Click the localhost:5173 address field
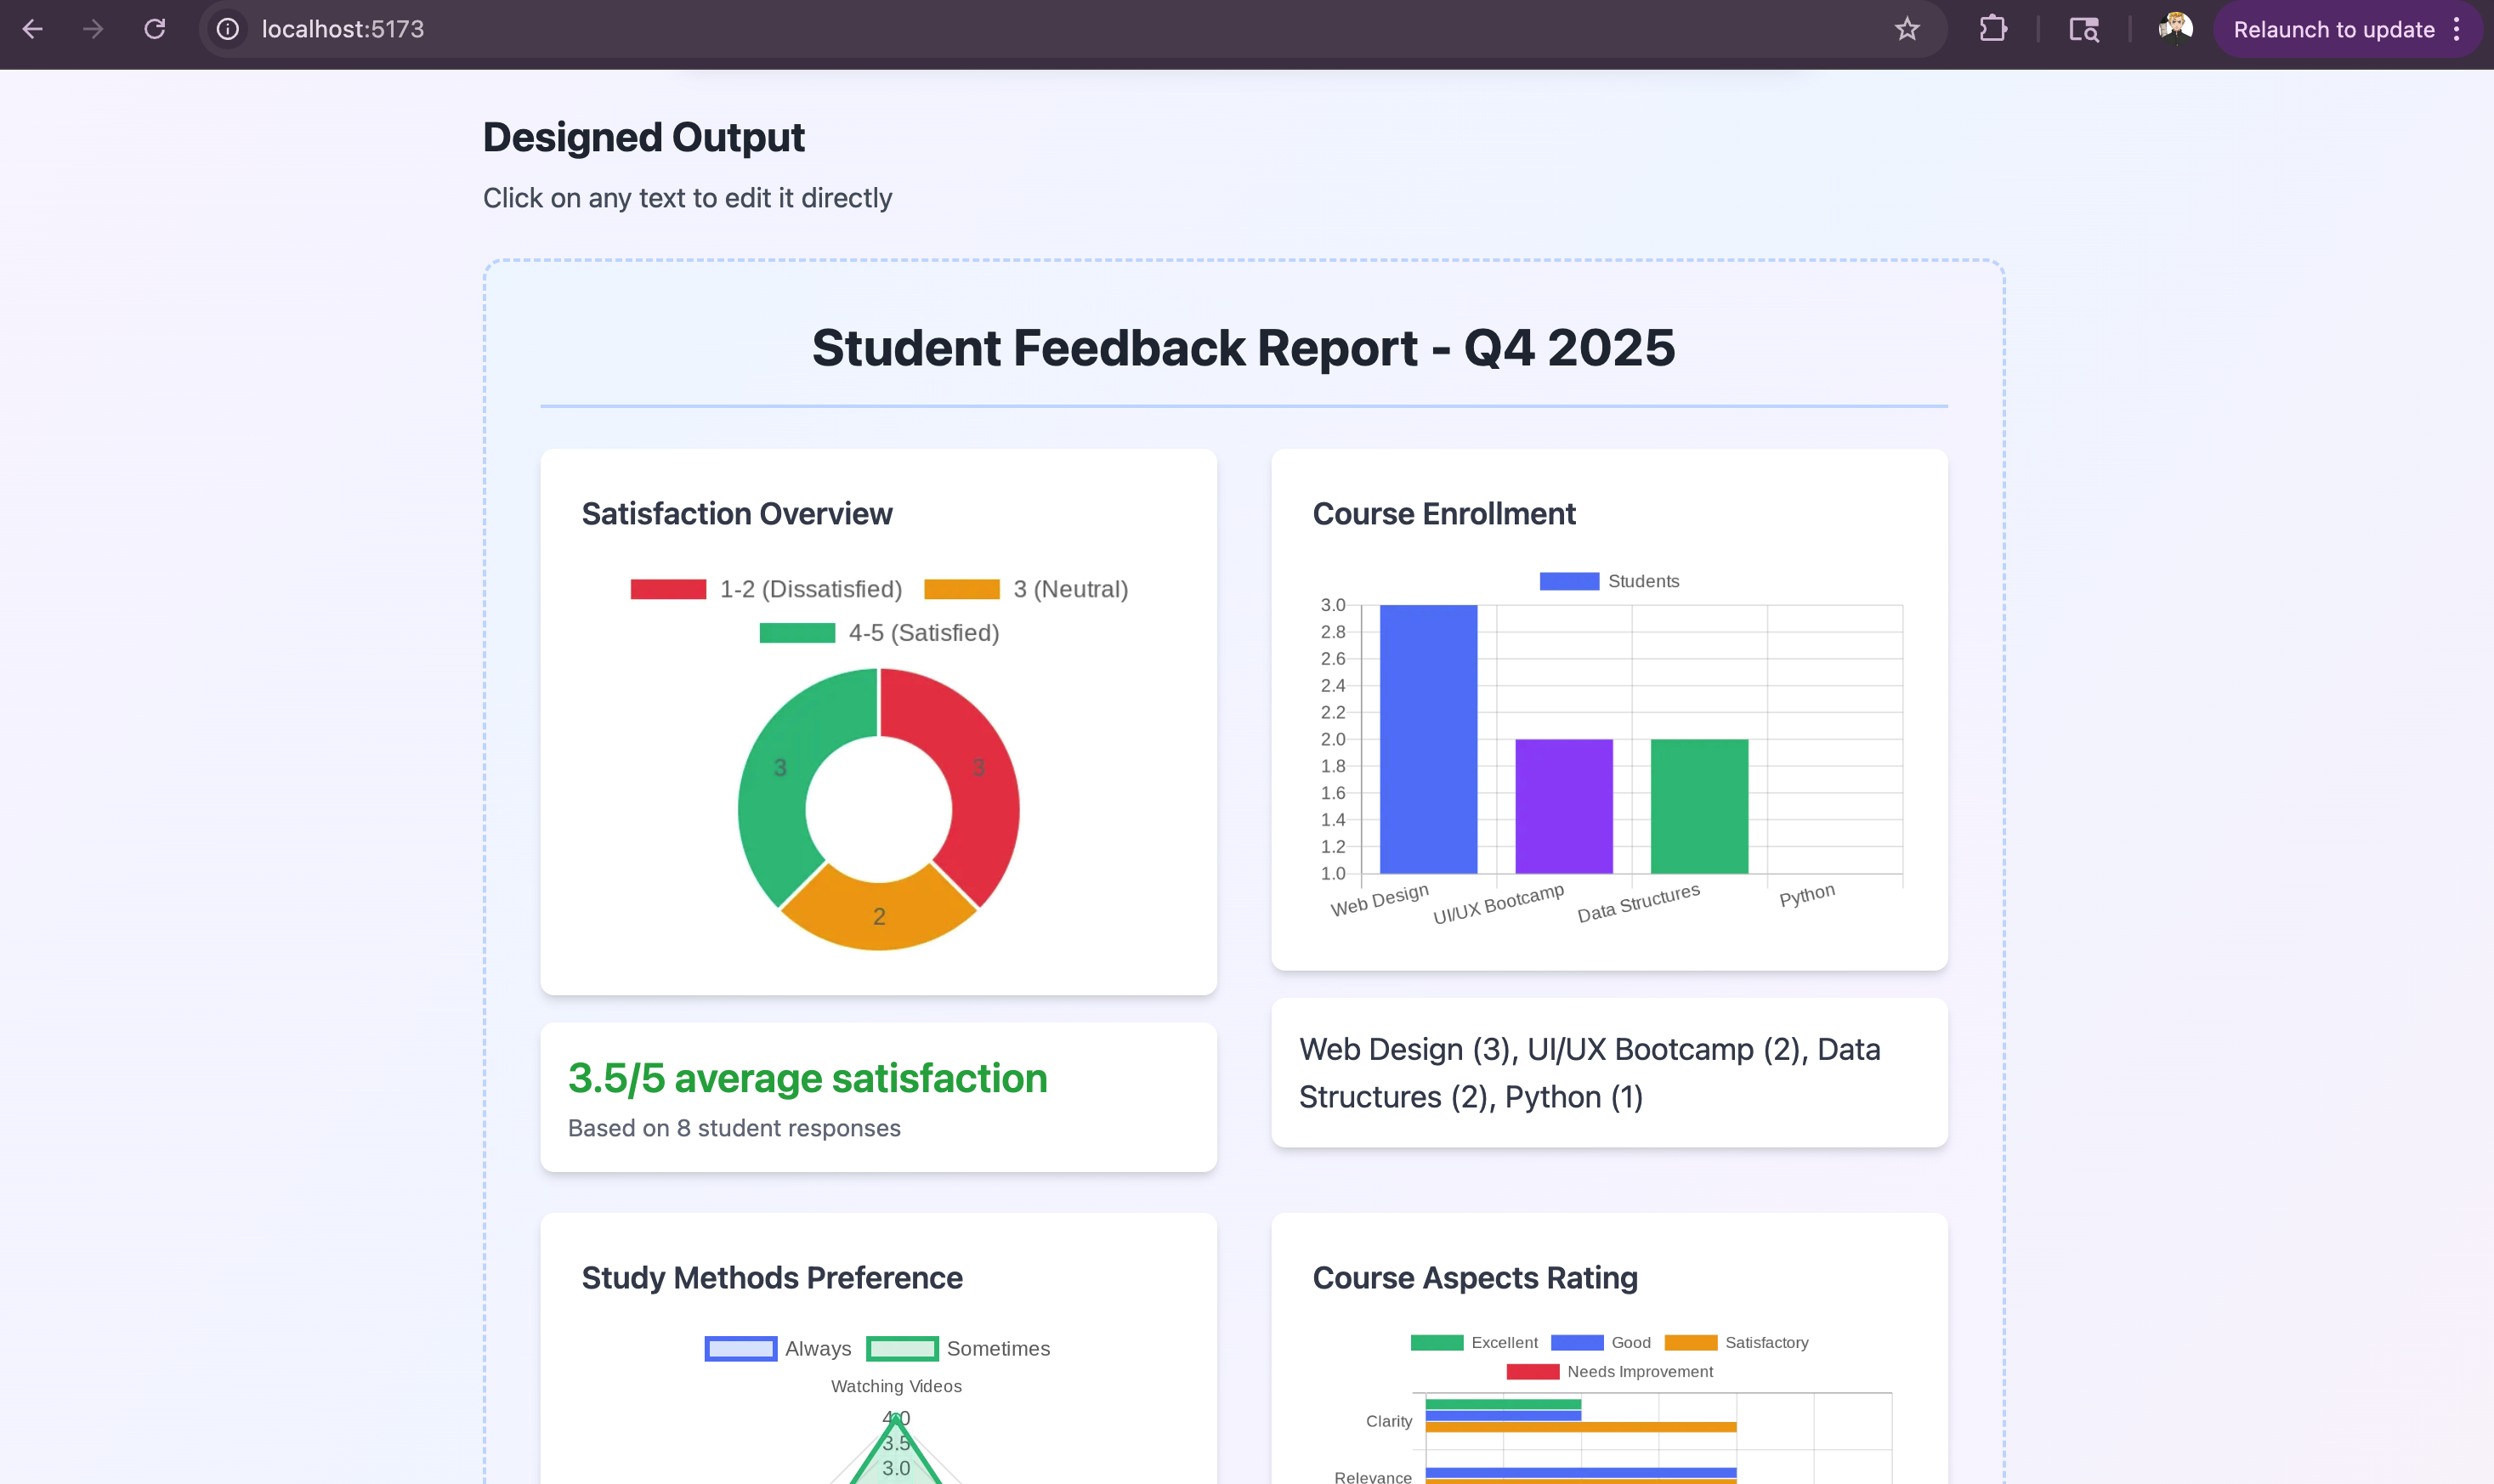This screenshot has width=2494, height=1484. [x=343, y=29]
